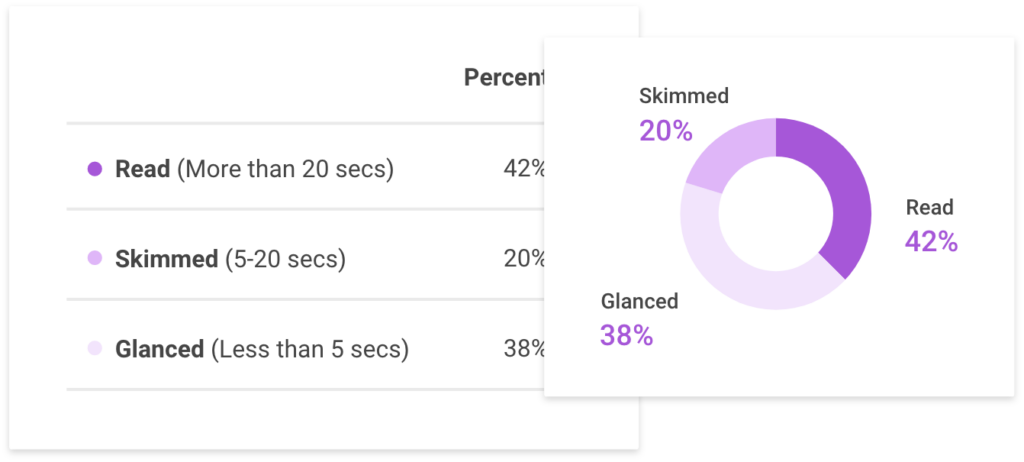Click the 38% cell in the Glanced row
The width and height of the screenshot is (1024, 462).
click(x=524, y=349)
